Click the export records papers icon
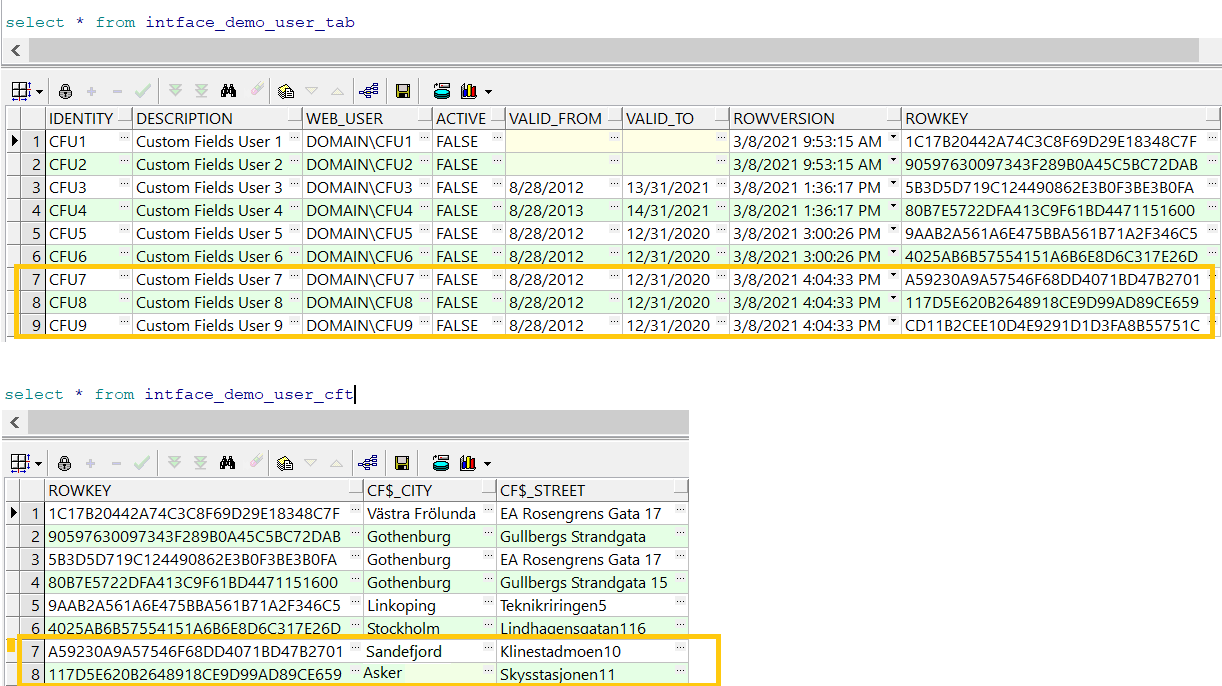Screen dimensions: 1222x686 pos(284,90)
